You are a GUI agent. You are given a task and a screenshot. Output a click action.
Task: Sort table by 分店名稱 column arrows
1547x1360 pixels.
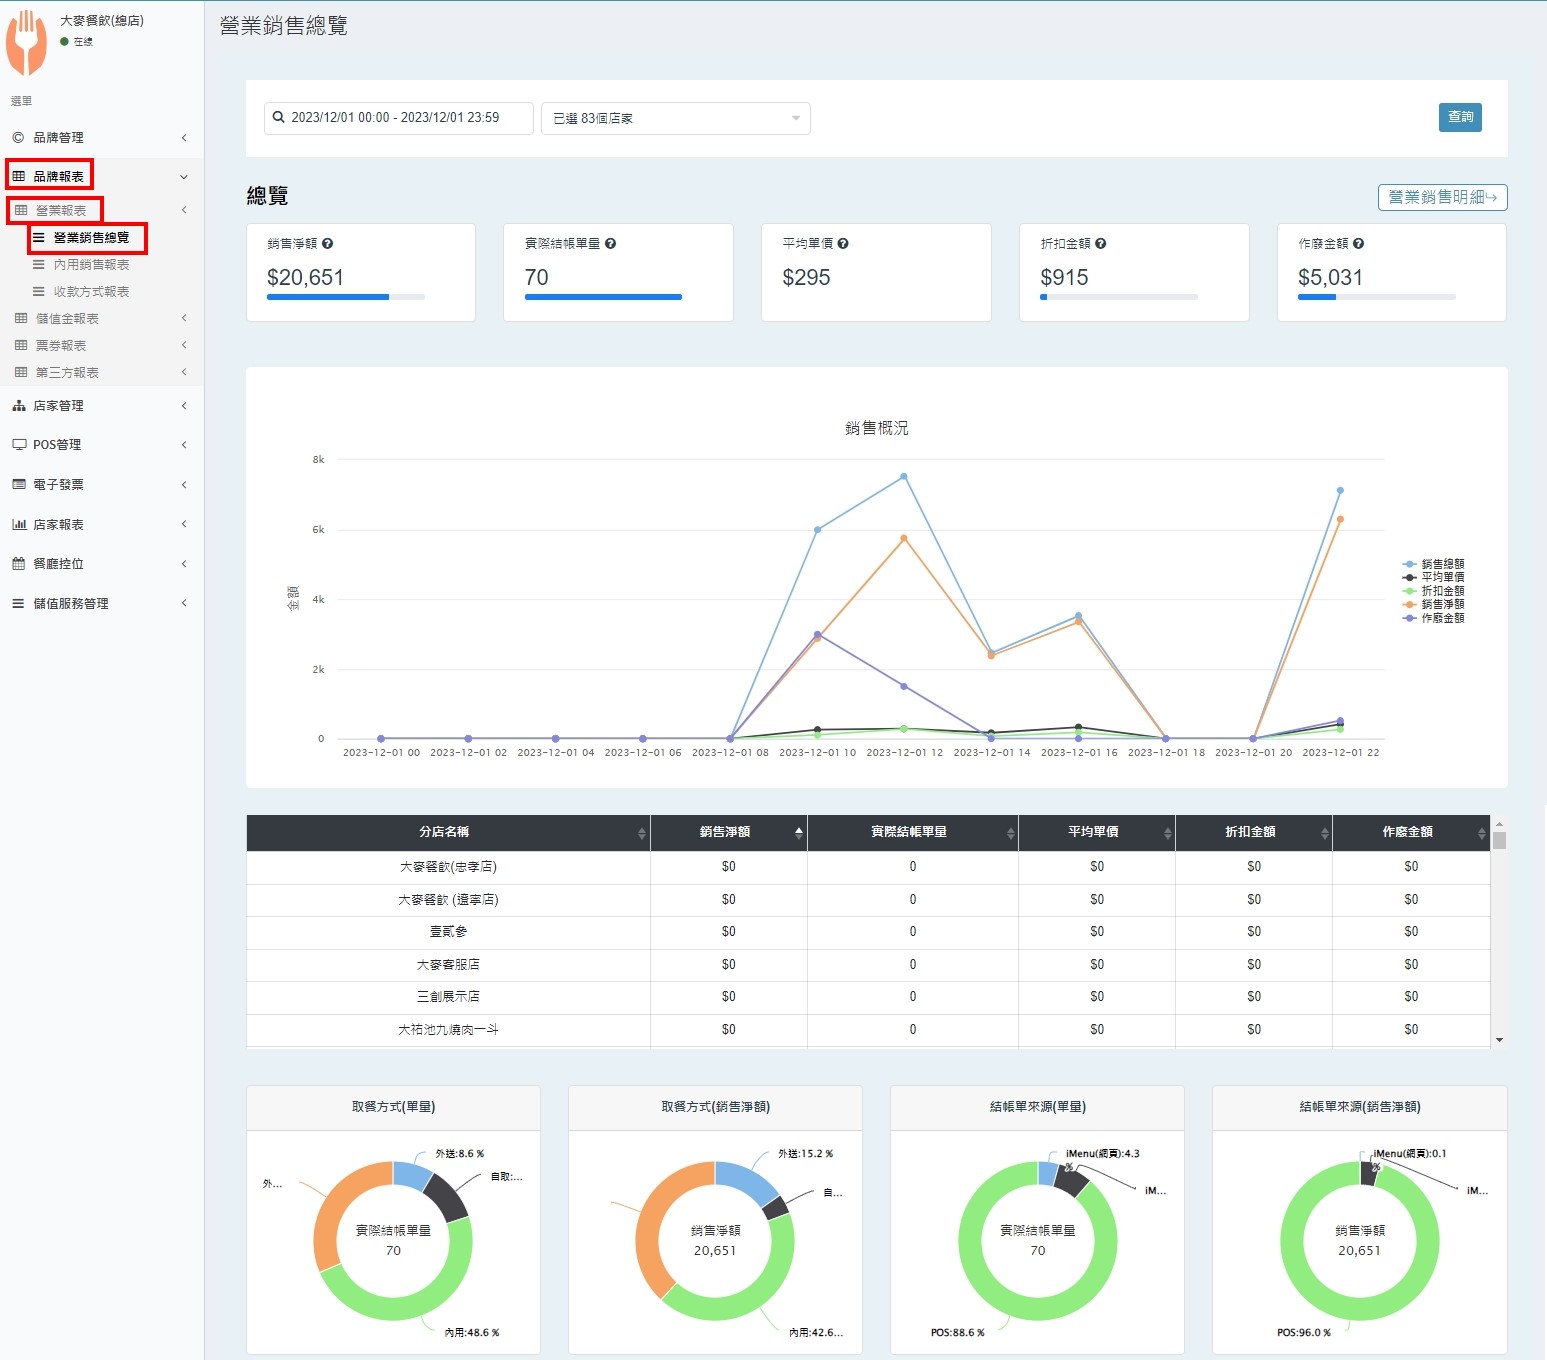pos(641,833)
